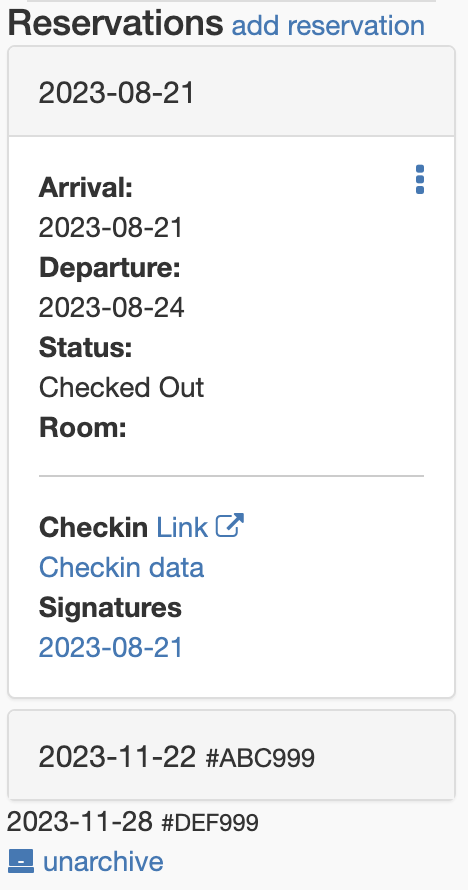This screenshot has height=890, width=468.
Task: Click the bold Checkin label
Action: click(93, 527)
